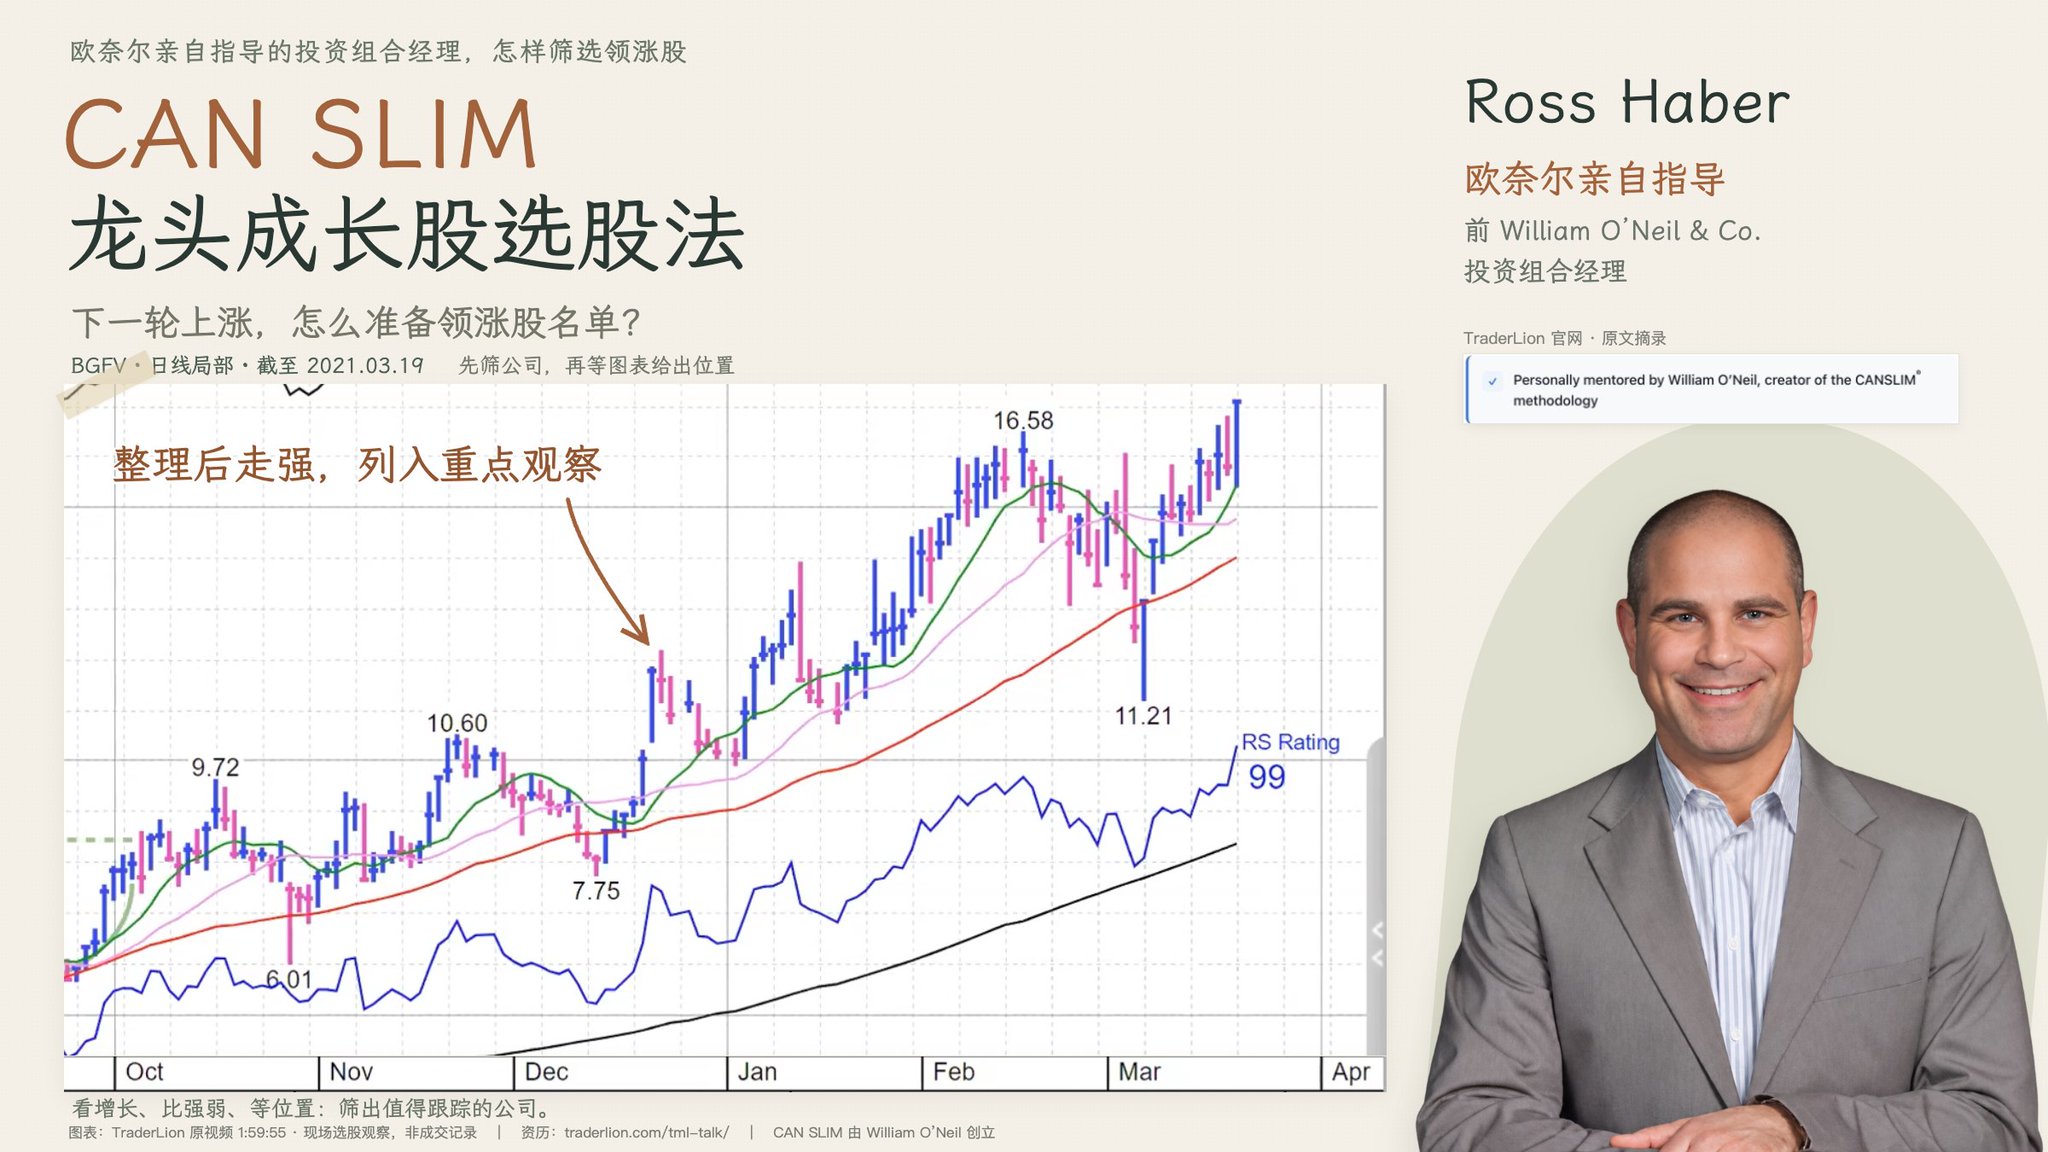Click the 'Nov' month marker on the axis
This screenshot has height=1152, width=2048.
coord(351,1072)
